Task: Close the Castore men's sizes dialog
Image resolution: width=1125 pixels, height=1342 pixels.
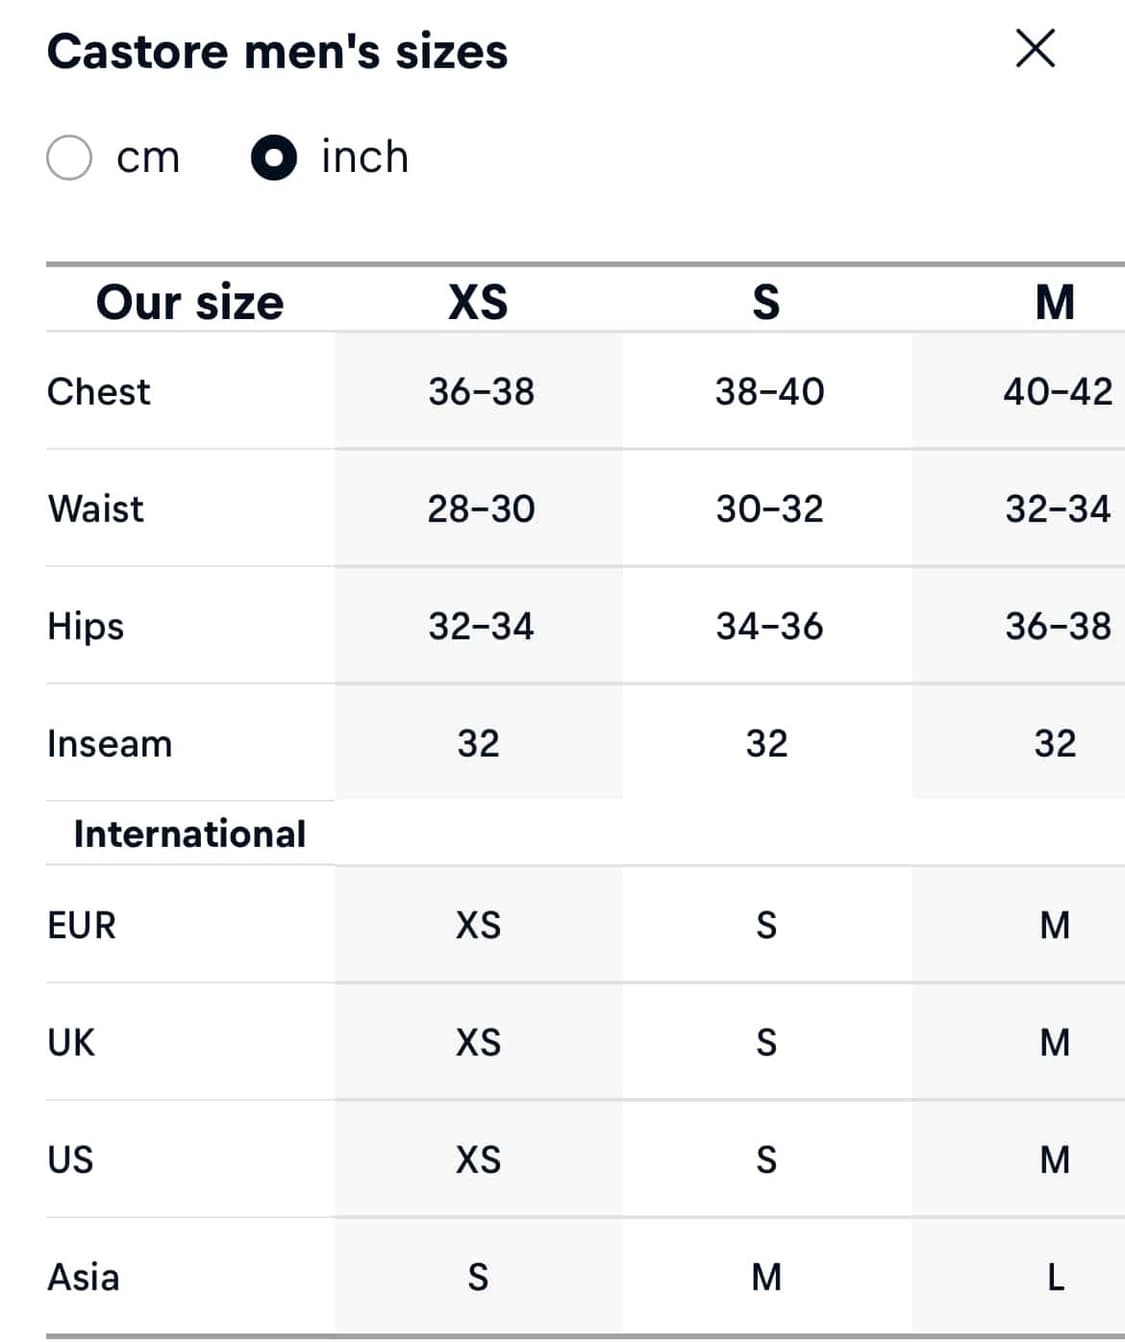Action: tap(1035, 48)
